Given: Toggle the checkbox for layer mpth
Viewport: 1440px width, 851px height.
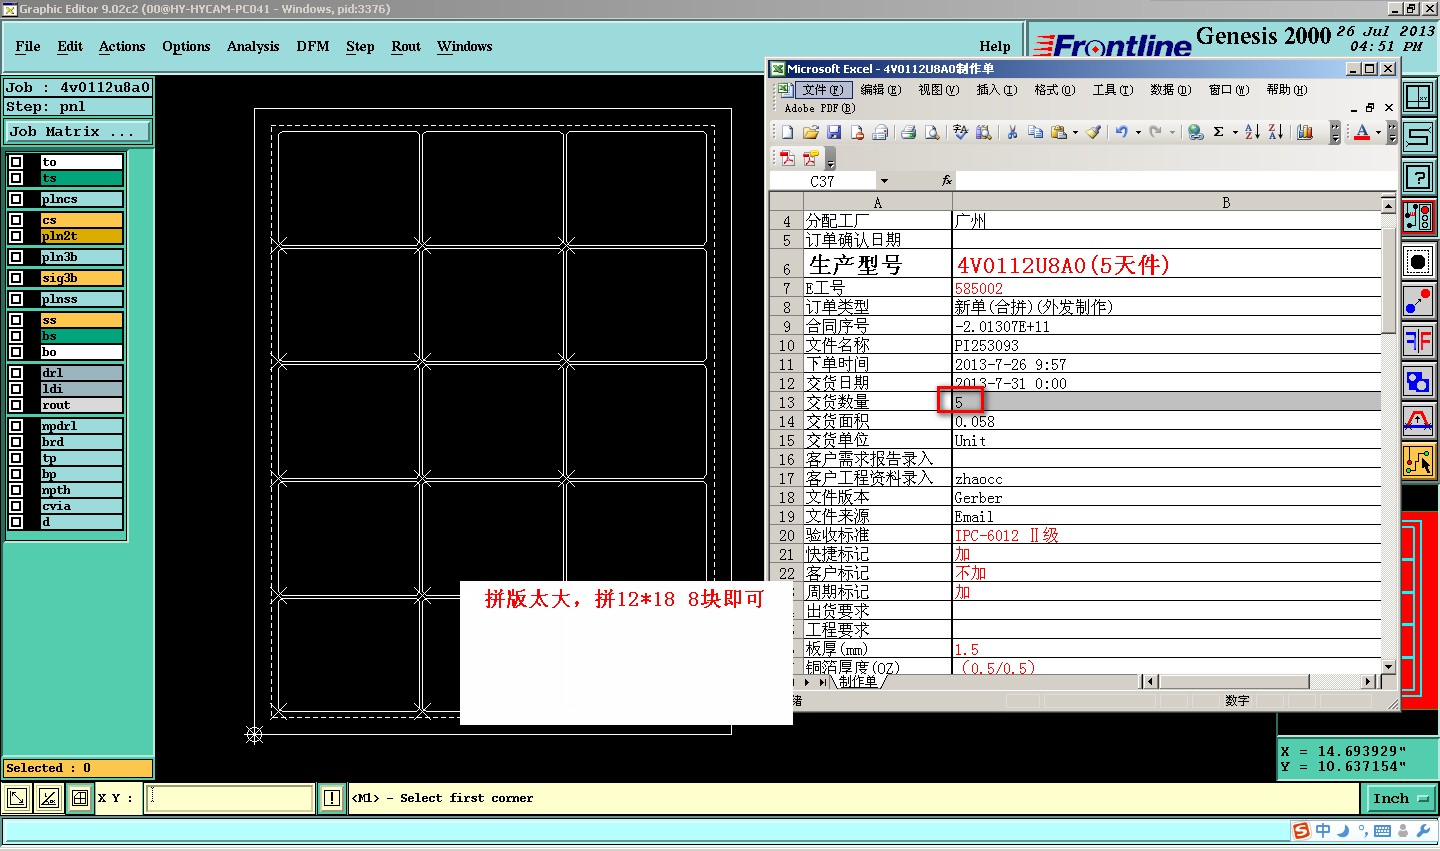Looking at the screenshot, I should point(16,490).
